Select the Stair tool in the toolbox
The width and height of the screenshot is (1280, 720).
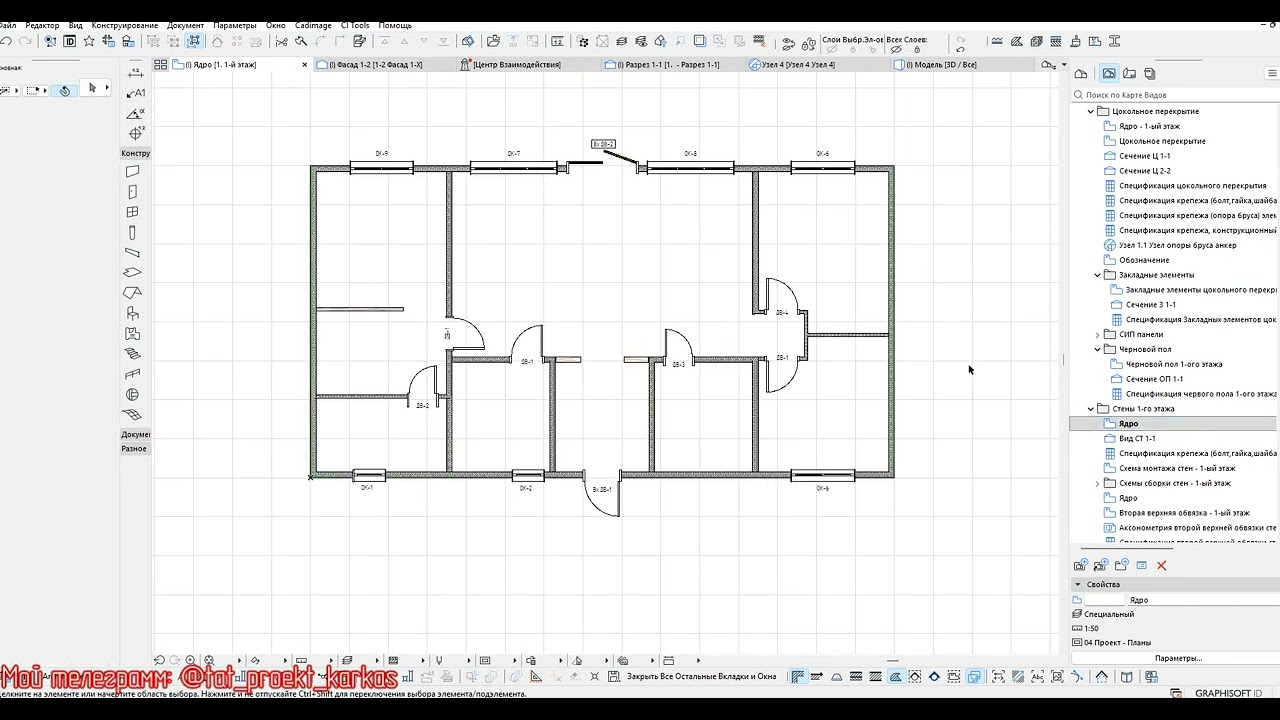pyautogui.click(x=133, y=353)
